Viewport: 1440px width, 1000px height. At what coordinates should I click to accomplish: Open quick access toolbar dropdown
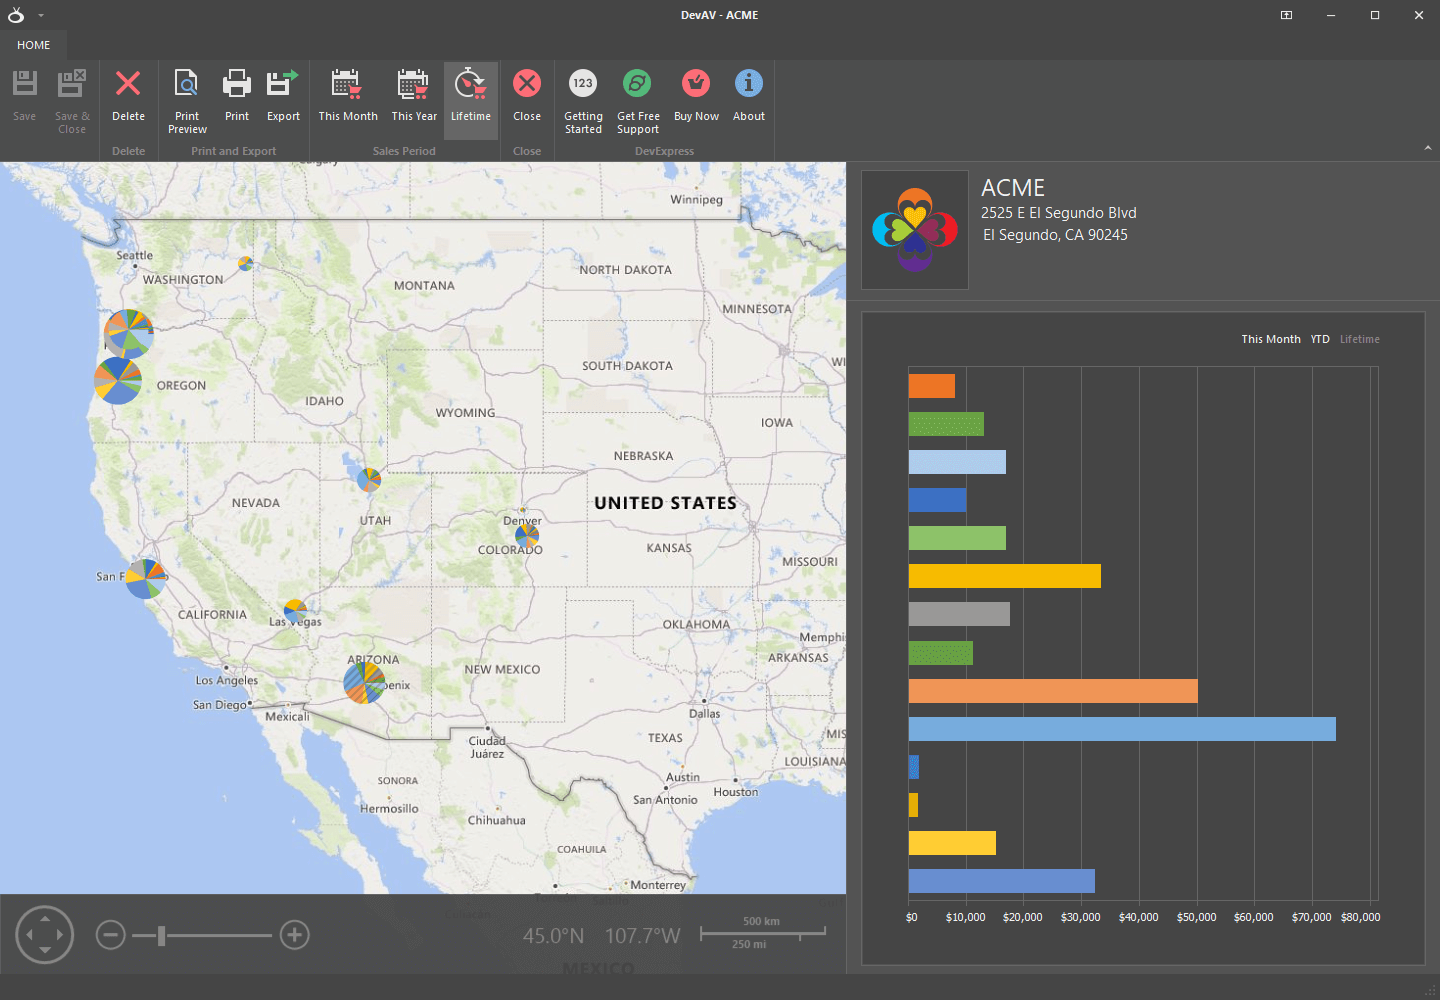(41, 16)
